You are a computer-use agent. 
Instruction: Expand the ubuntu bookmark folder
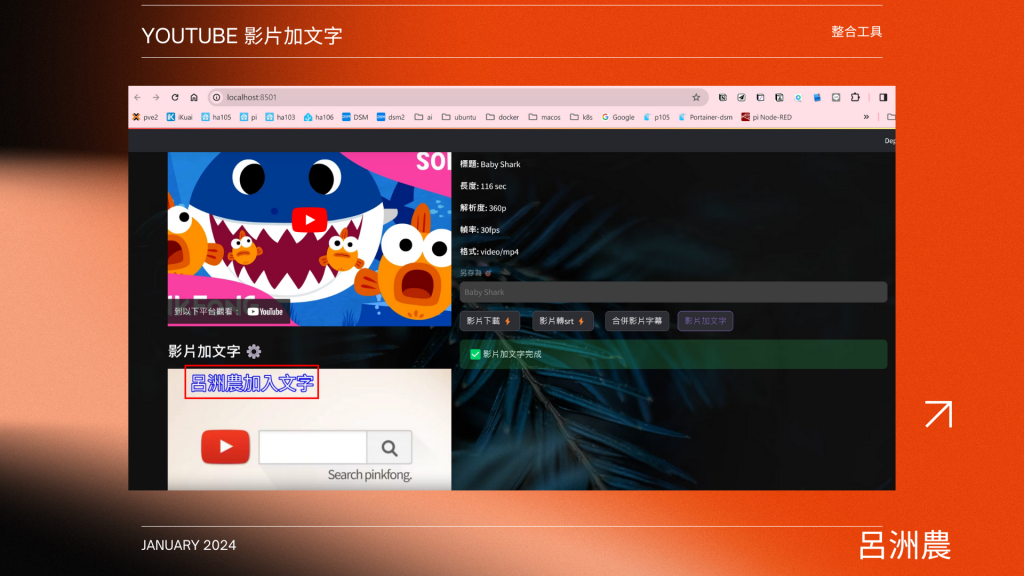[x=458, y=118]
